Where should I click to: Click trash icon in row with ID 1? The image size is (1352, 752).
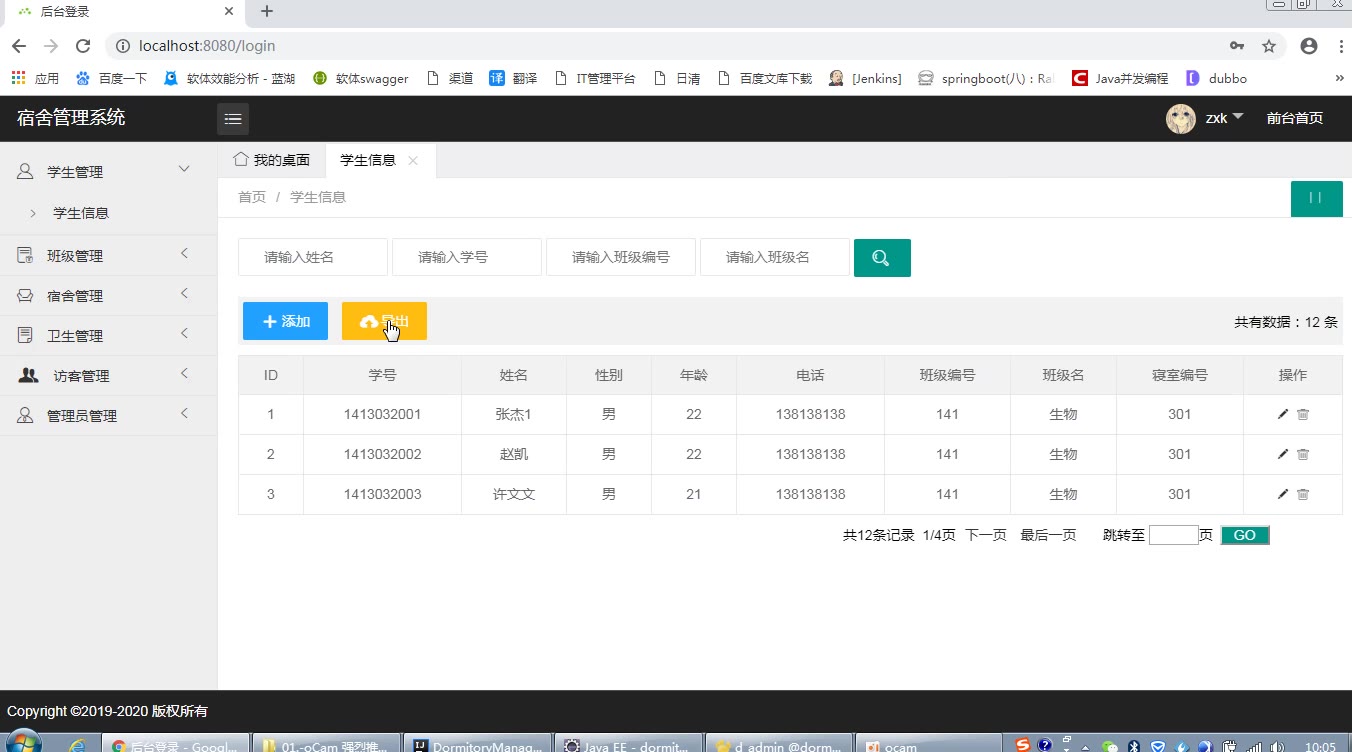tap(1303, 414)
